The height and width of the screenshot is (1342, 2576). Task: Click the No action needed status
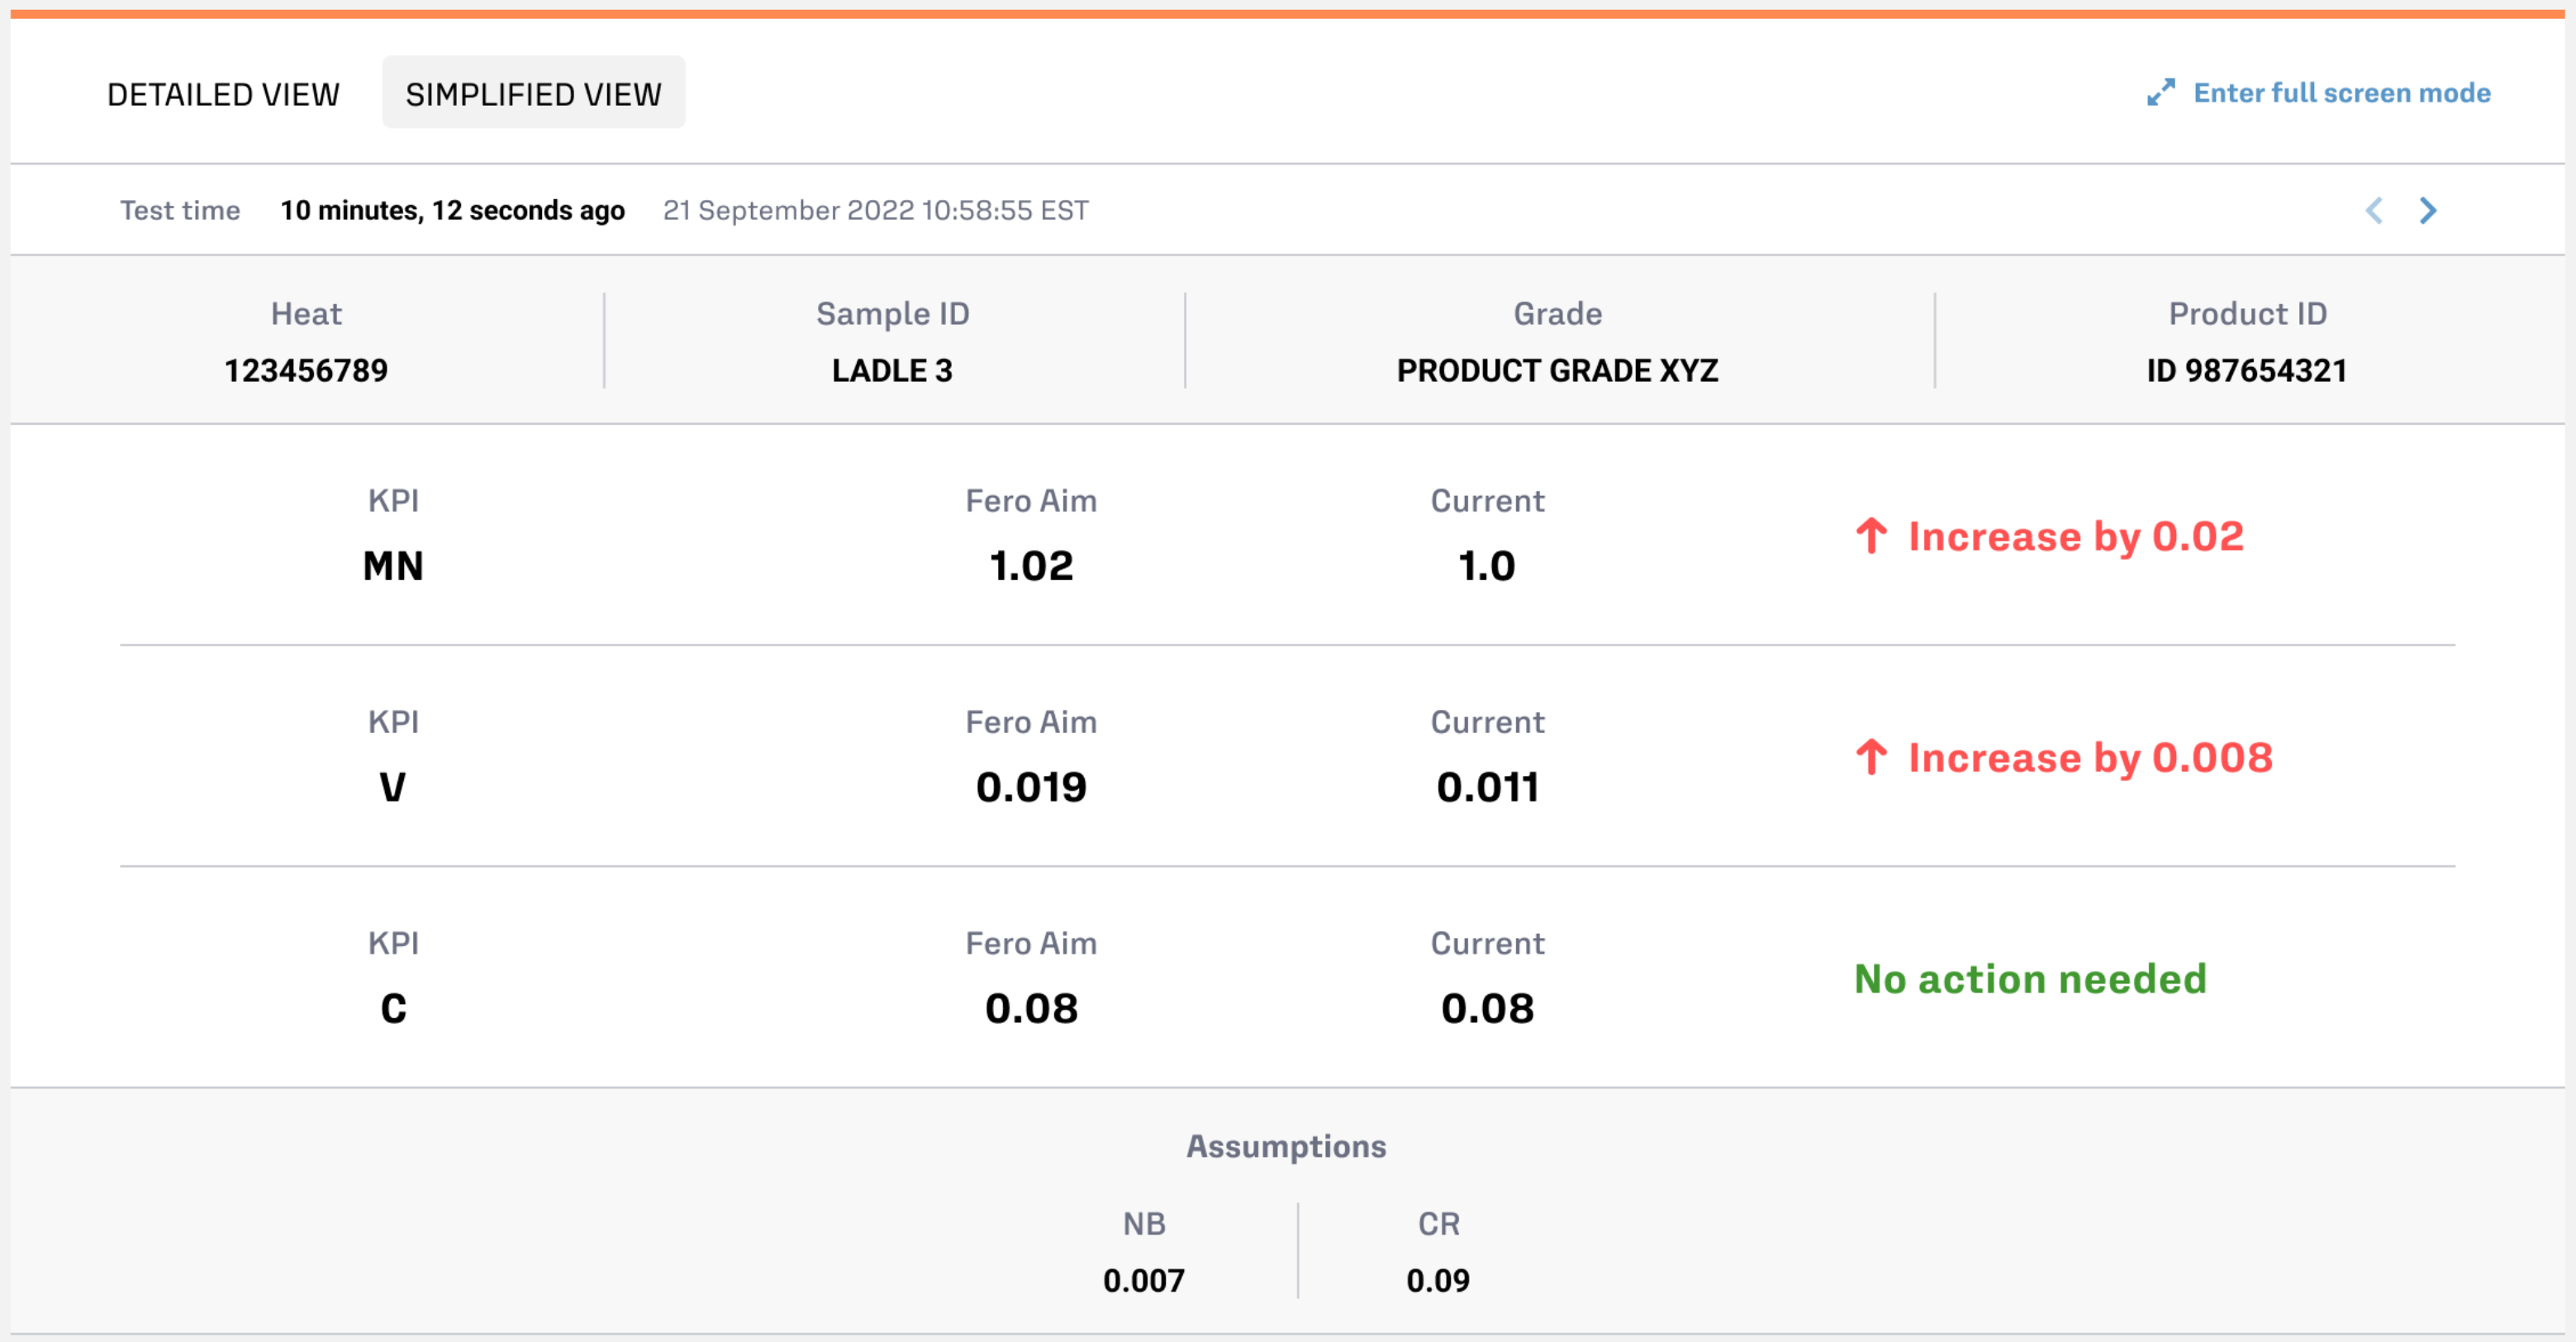(2030, 979)
